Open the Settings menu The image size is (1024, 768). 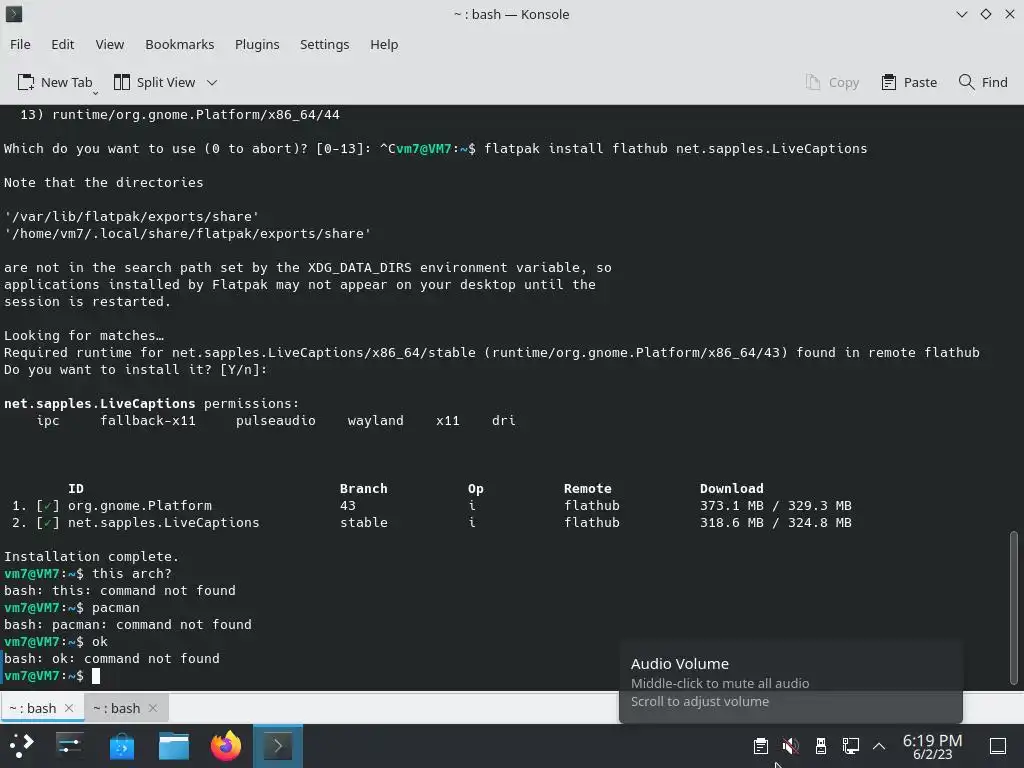tap(325, 44)
